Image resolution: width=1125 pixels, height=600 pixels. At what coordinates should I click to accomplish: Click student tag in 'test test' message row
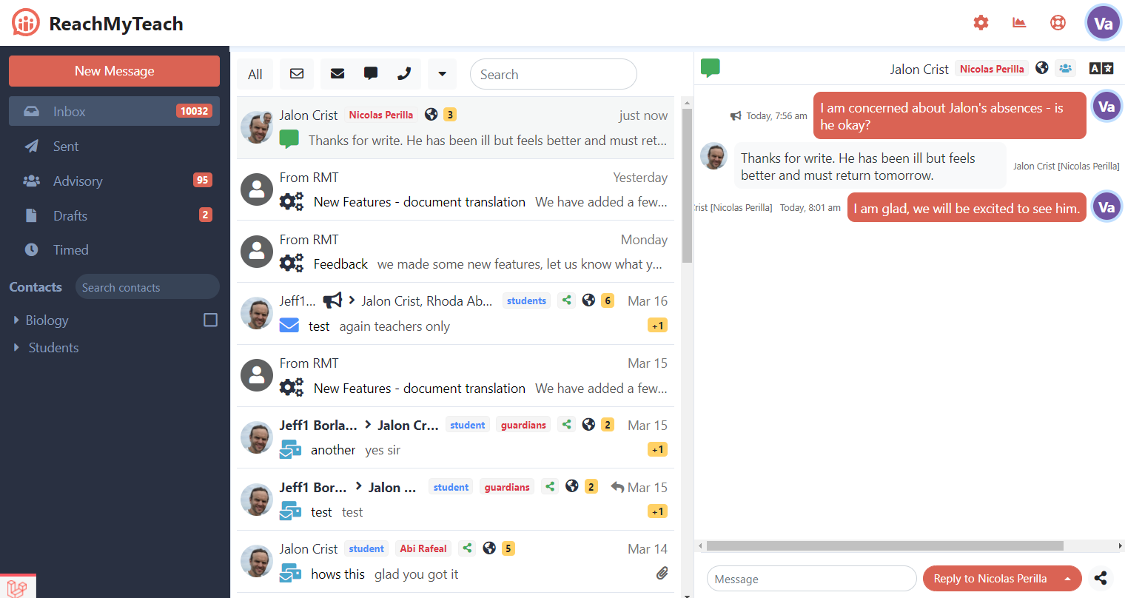click(451, 487)
